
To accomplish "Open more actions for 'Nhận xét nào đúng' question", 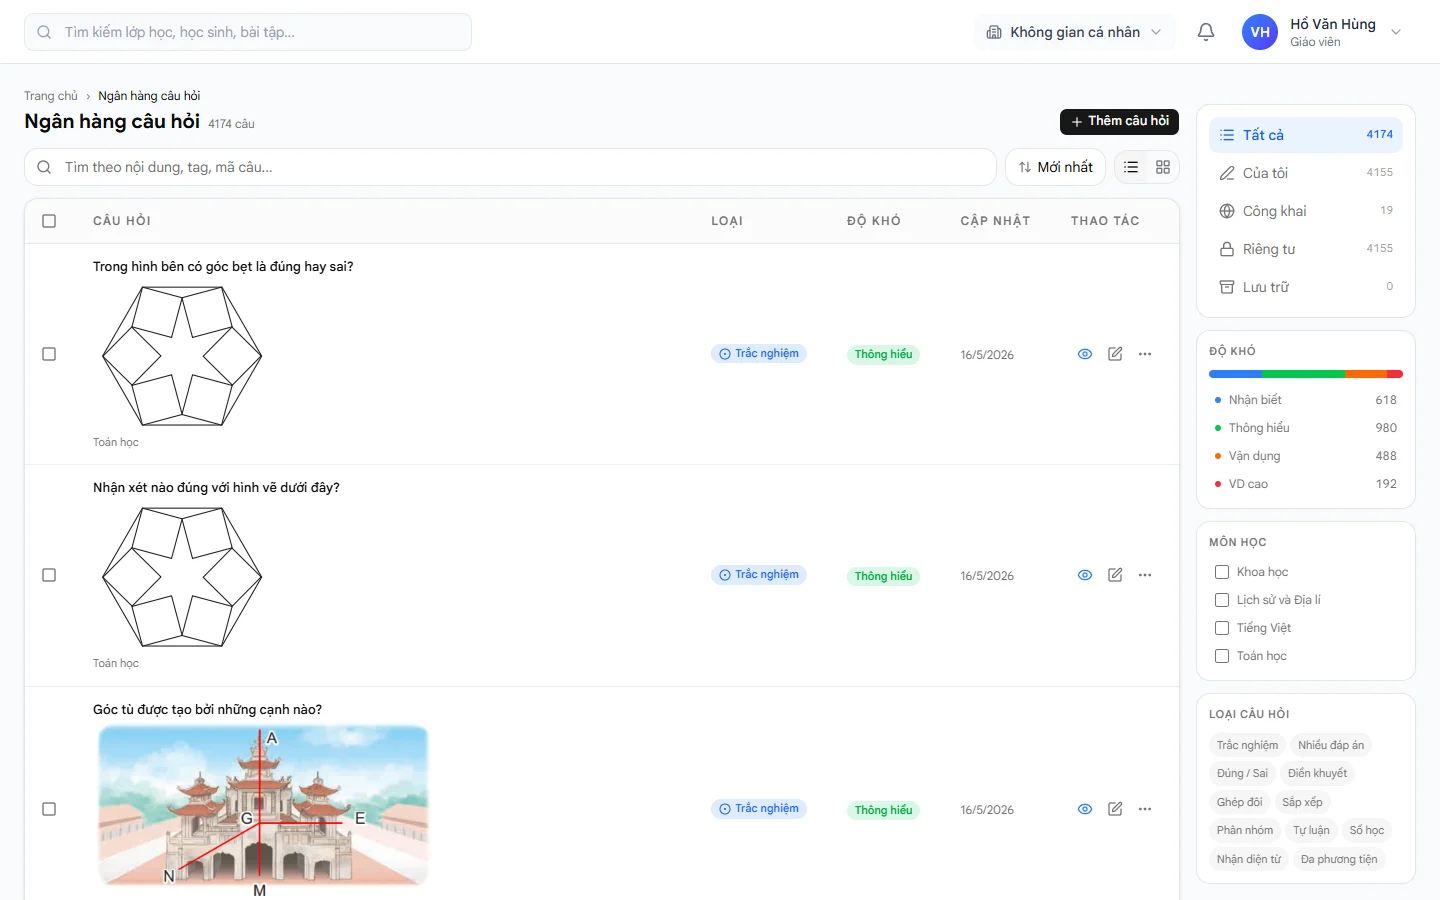I will pos(1145,575).
